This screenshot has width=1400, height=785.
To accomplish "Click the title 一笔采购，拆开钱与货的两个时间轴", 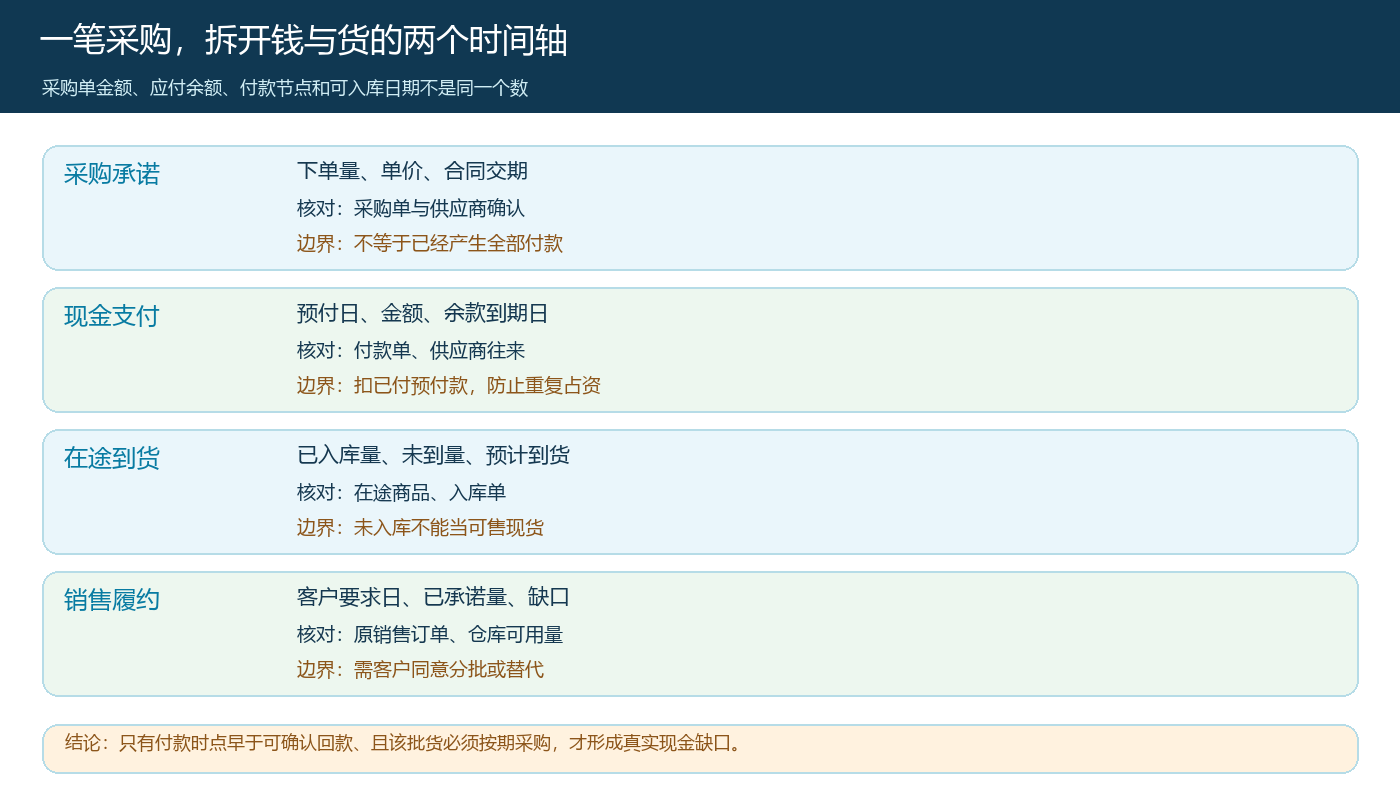I will 304,41.
